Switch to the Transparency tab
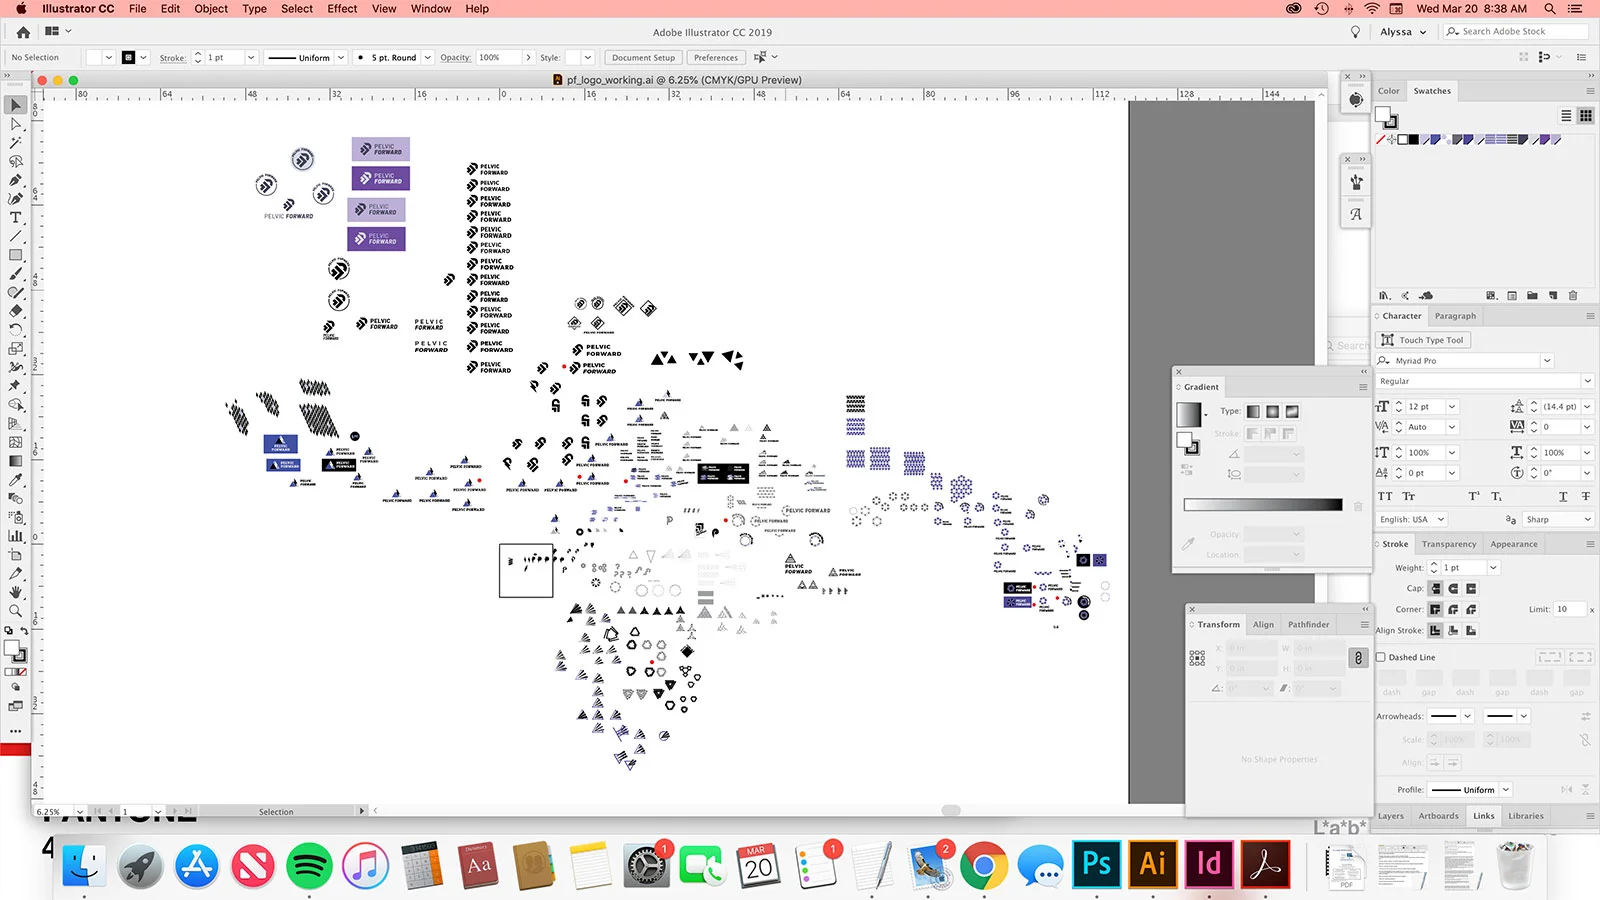Screen dimensions: 1600x900 [x=1449, y=545]
